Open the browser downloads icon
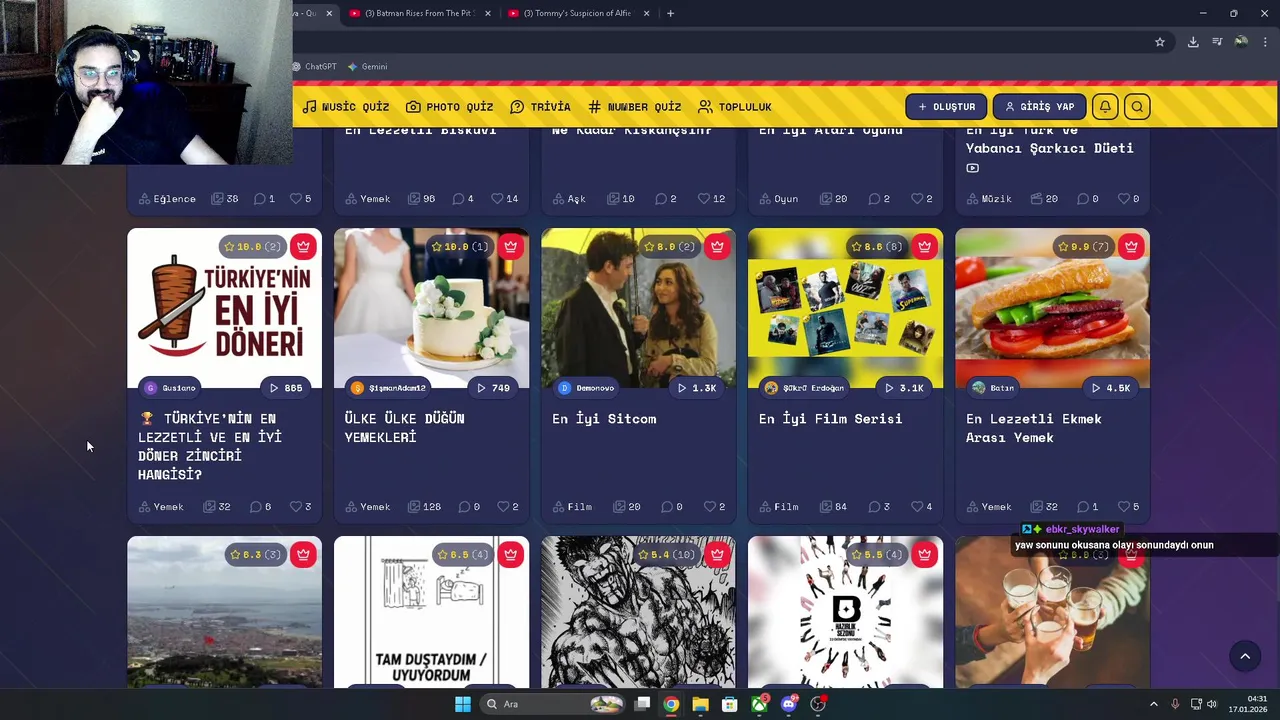Viewport: 1280px width, 720px height. tap(1193, 42)
